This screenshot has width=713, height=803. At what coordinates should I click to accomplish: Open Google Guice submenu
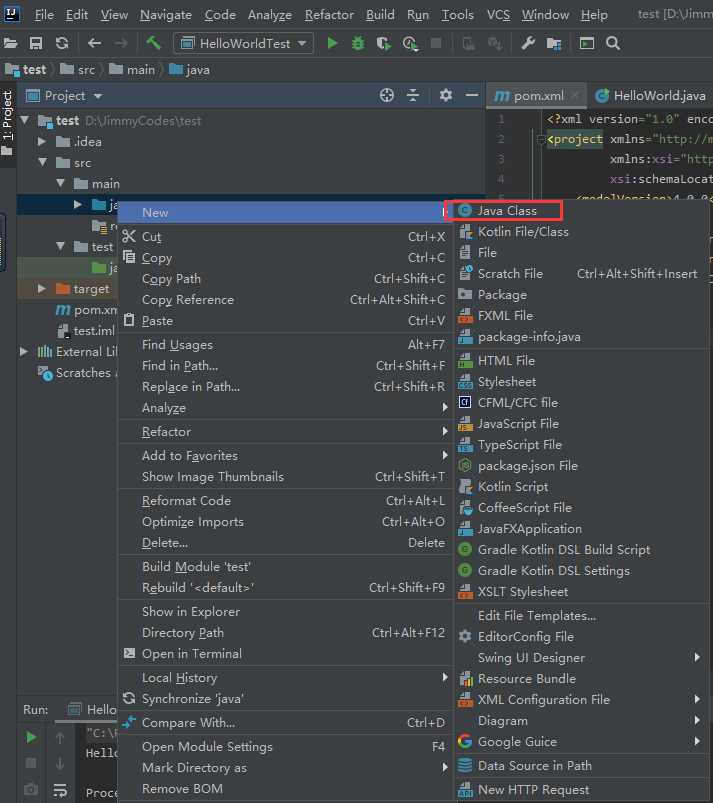point(582,742)
